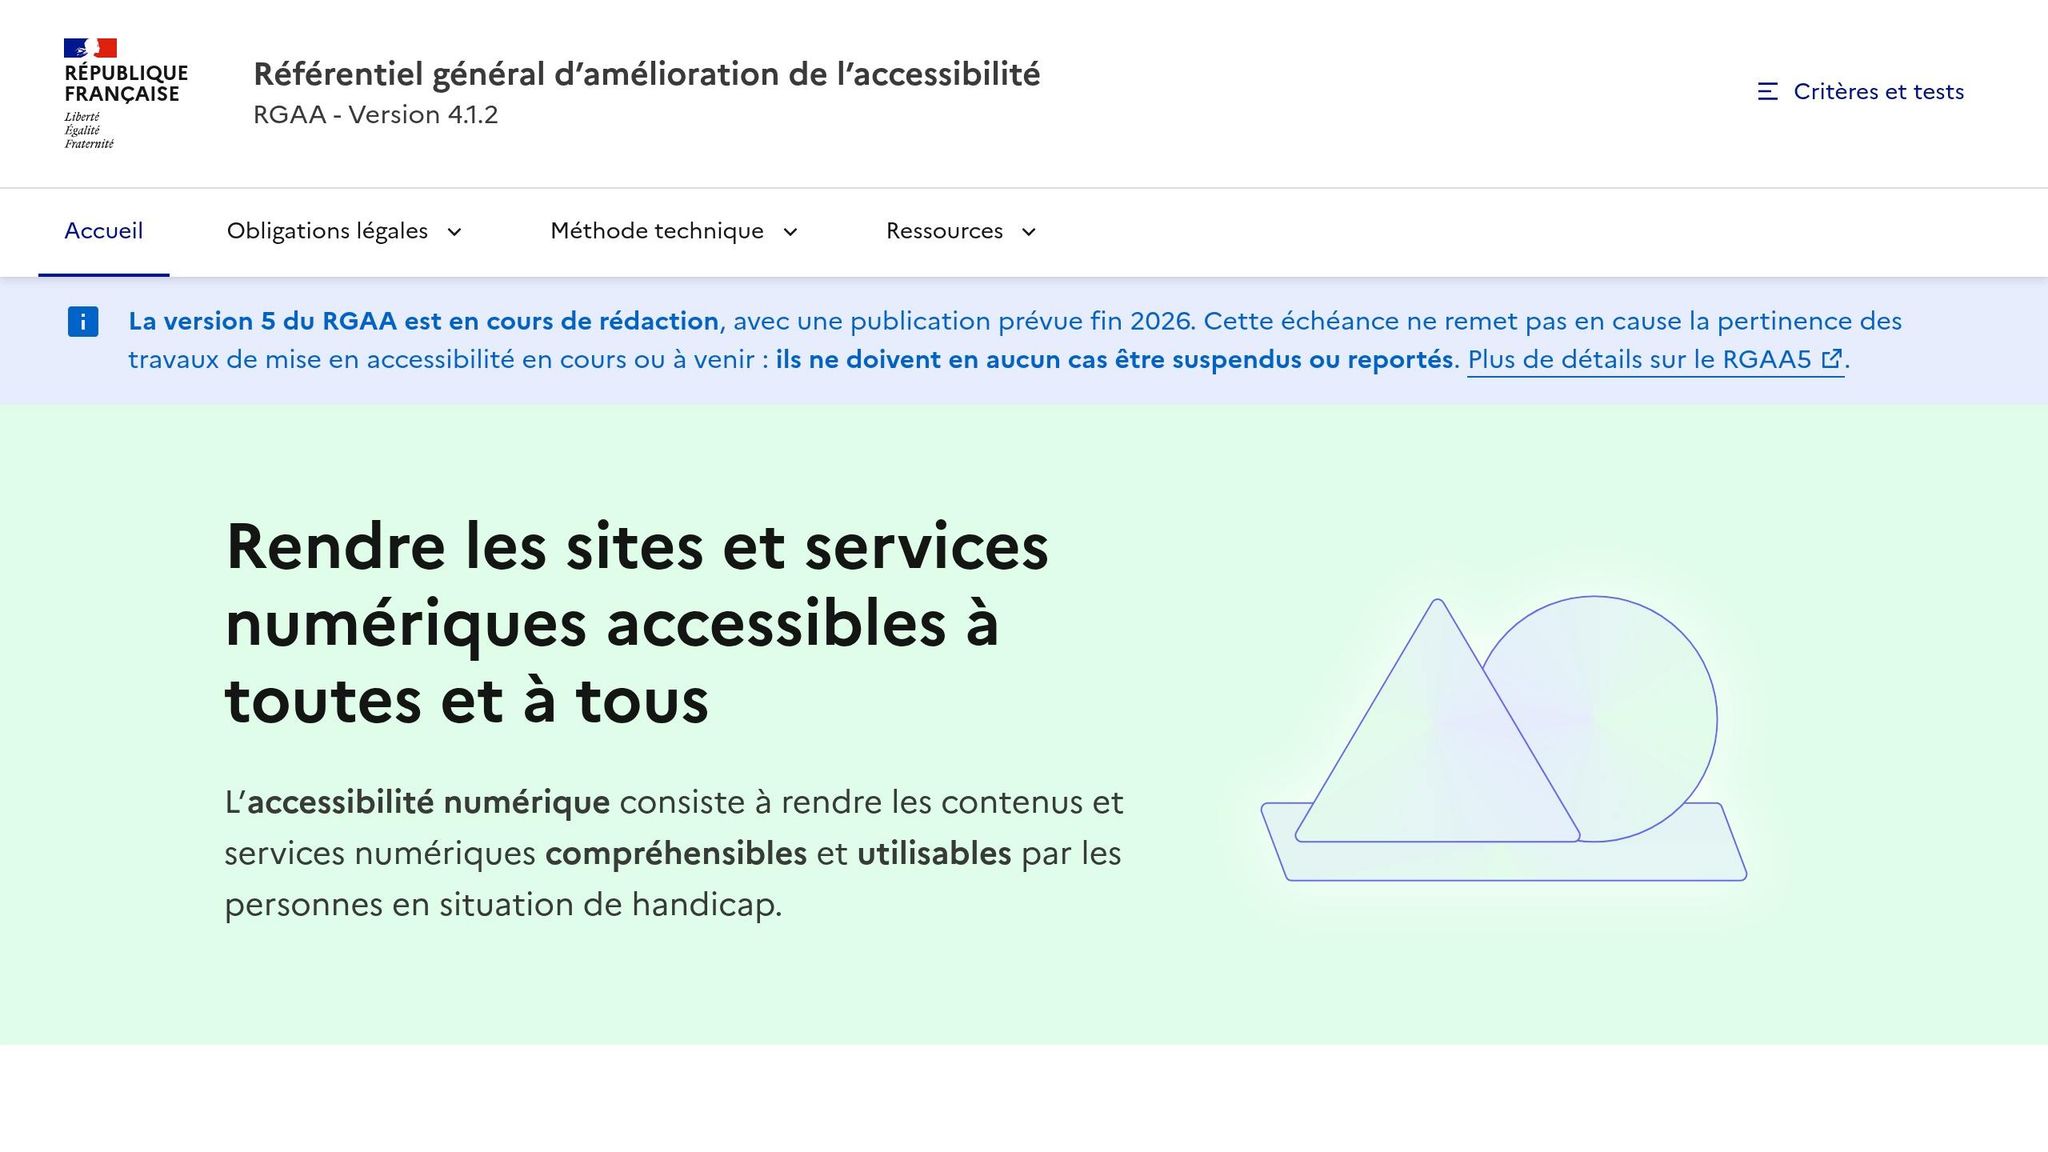Open the Critères et tests link

pyautogui.click(x=1877, y=92)
